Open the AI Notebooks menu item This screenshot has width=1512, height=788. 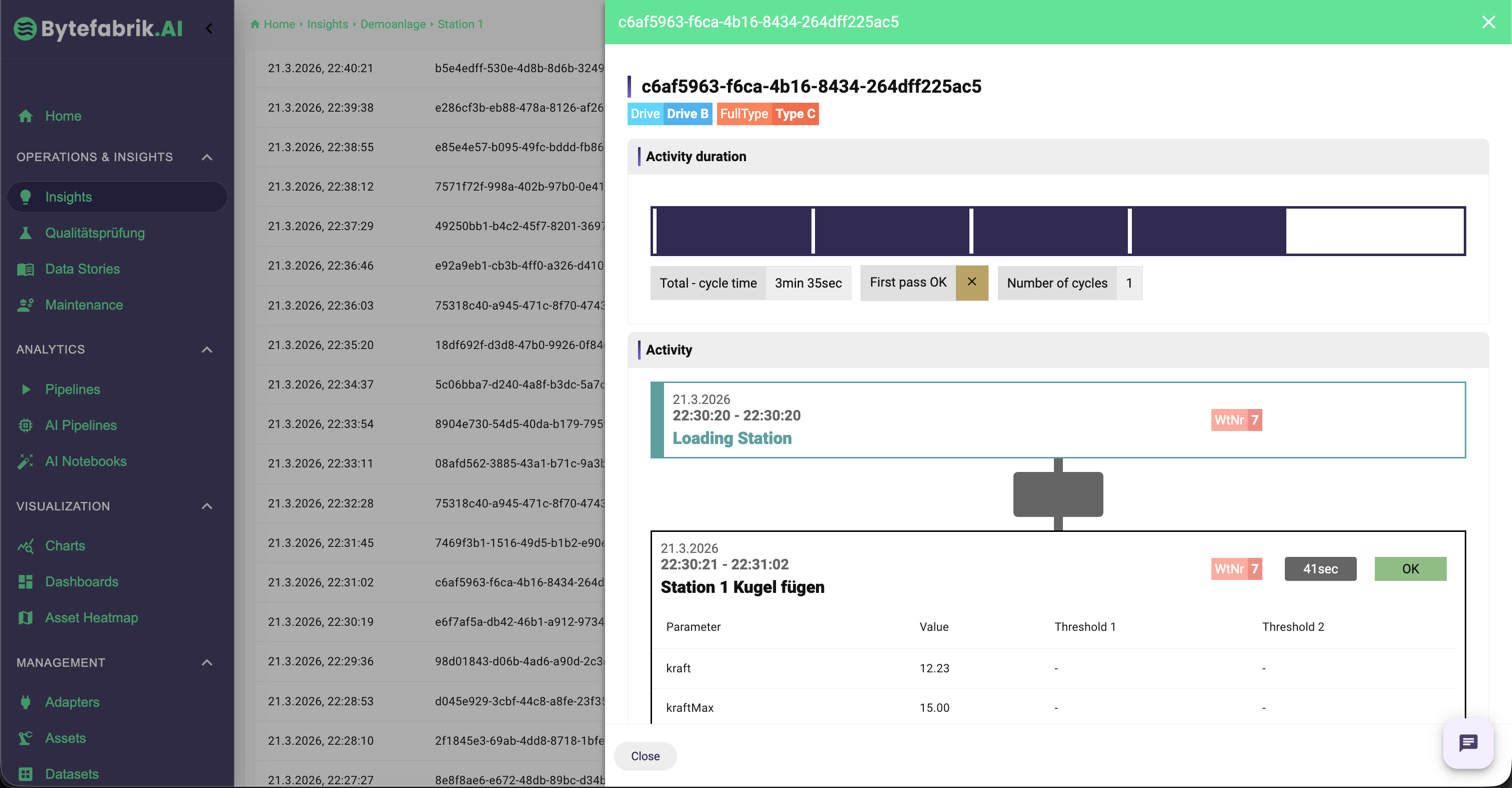(85, 461)
